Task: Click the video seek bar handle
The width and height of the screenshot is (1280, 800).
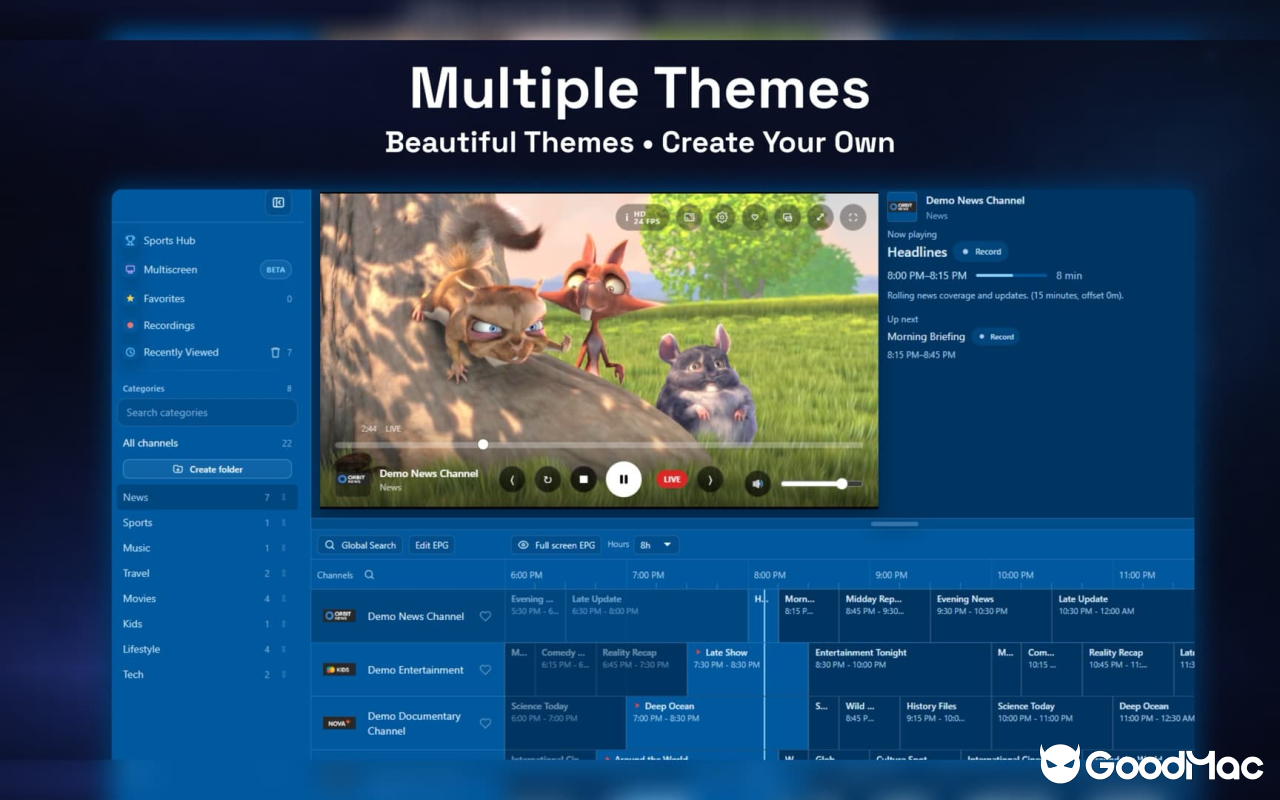Action: (x=483, y=444)
